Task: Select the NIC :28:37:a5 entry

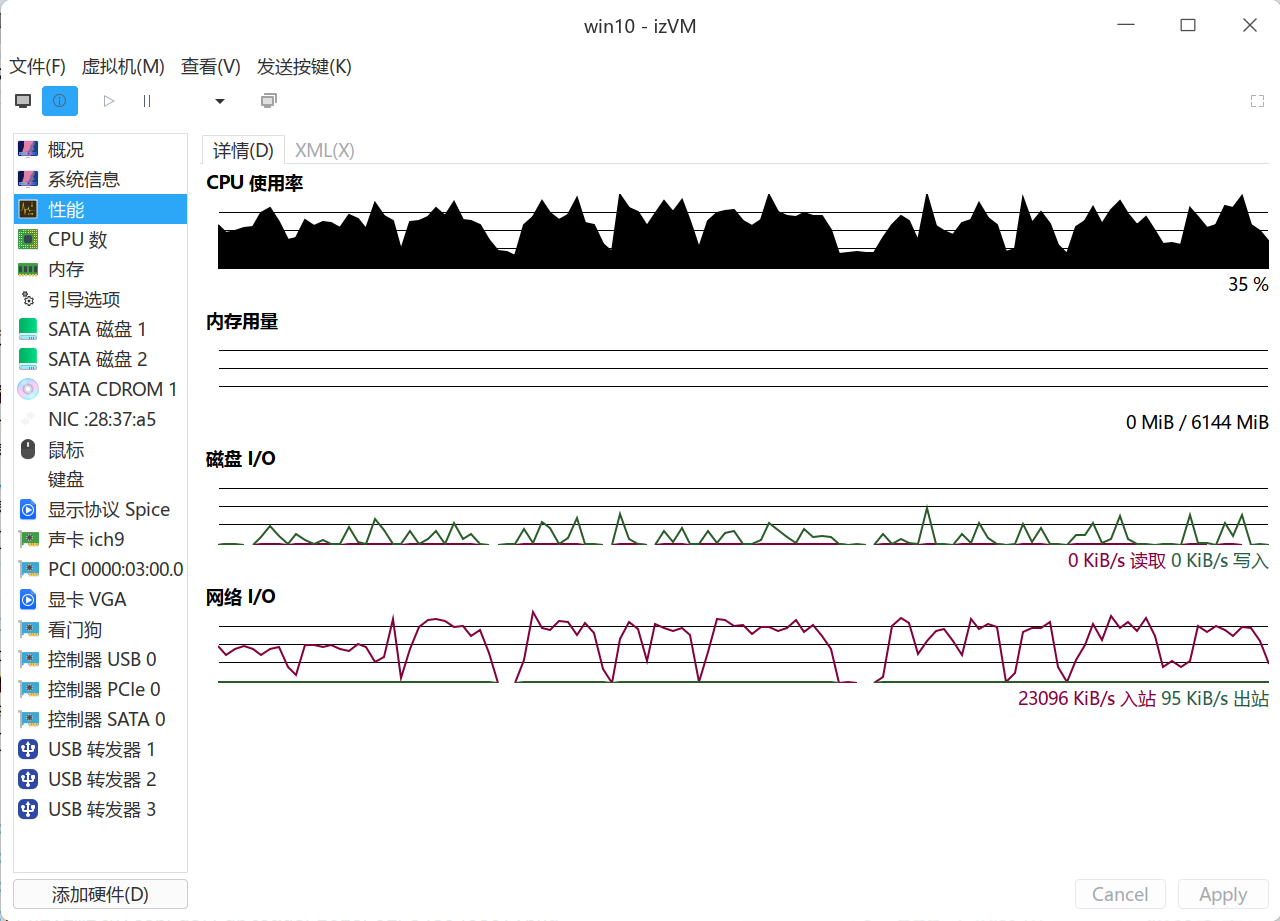Action: (x=100, y=420)
